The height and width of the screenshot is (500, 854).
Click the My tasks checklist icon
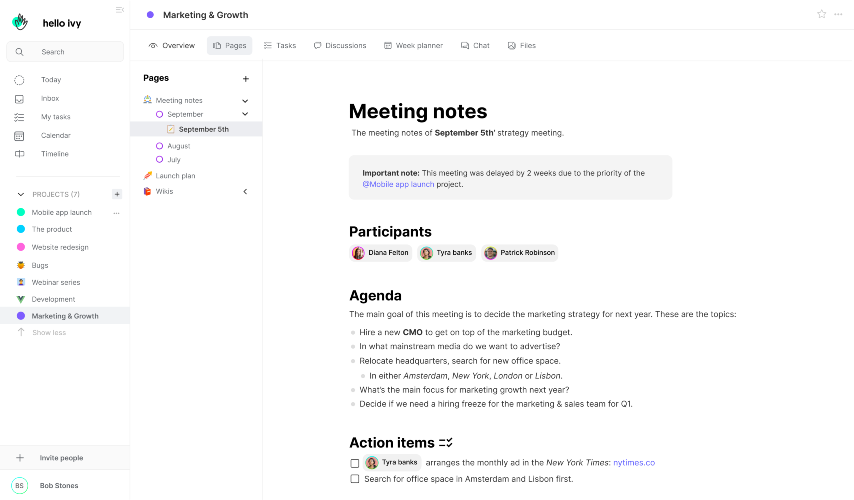[19, 117]
